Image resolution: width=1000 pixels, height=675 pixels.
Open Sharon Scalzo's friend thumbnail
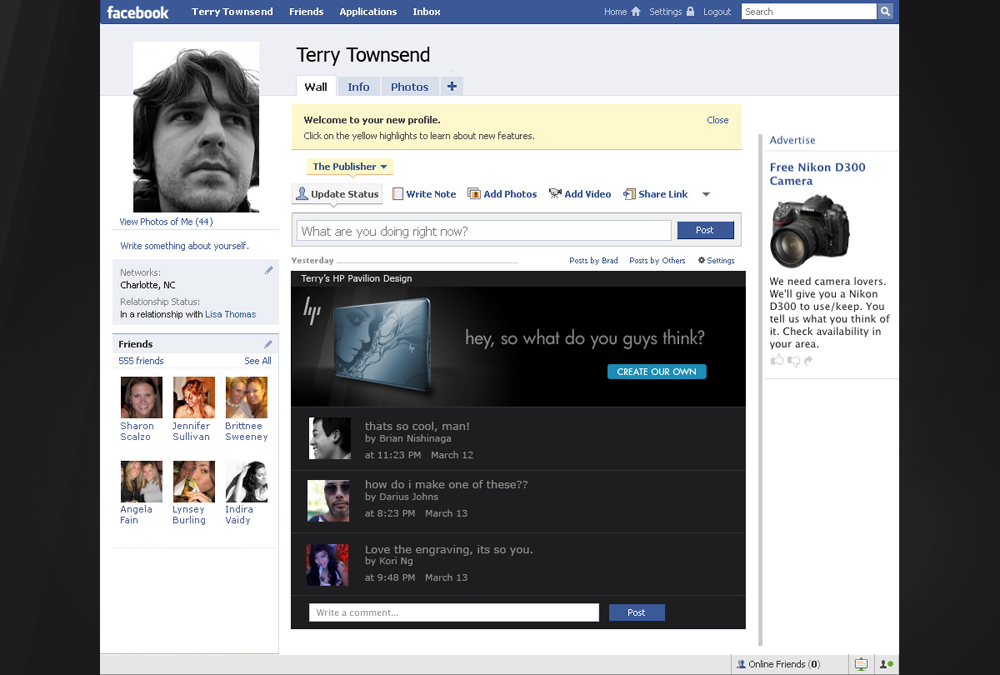click(142, 397)
